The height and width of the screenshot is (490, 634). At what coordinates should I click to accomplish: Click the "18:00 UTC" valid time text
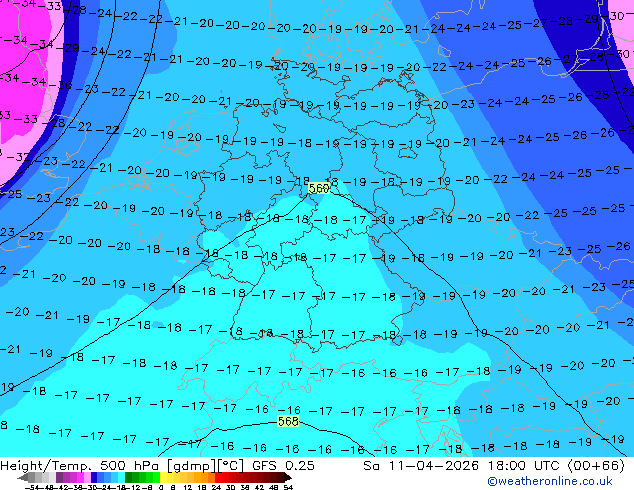point(524,465)
